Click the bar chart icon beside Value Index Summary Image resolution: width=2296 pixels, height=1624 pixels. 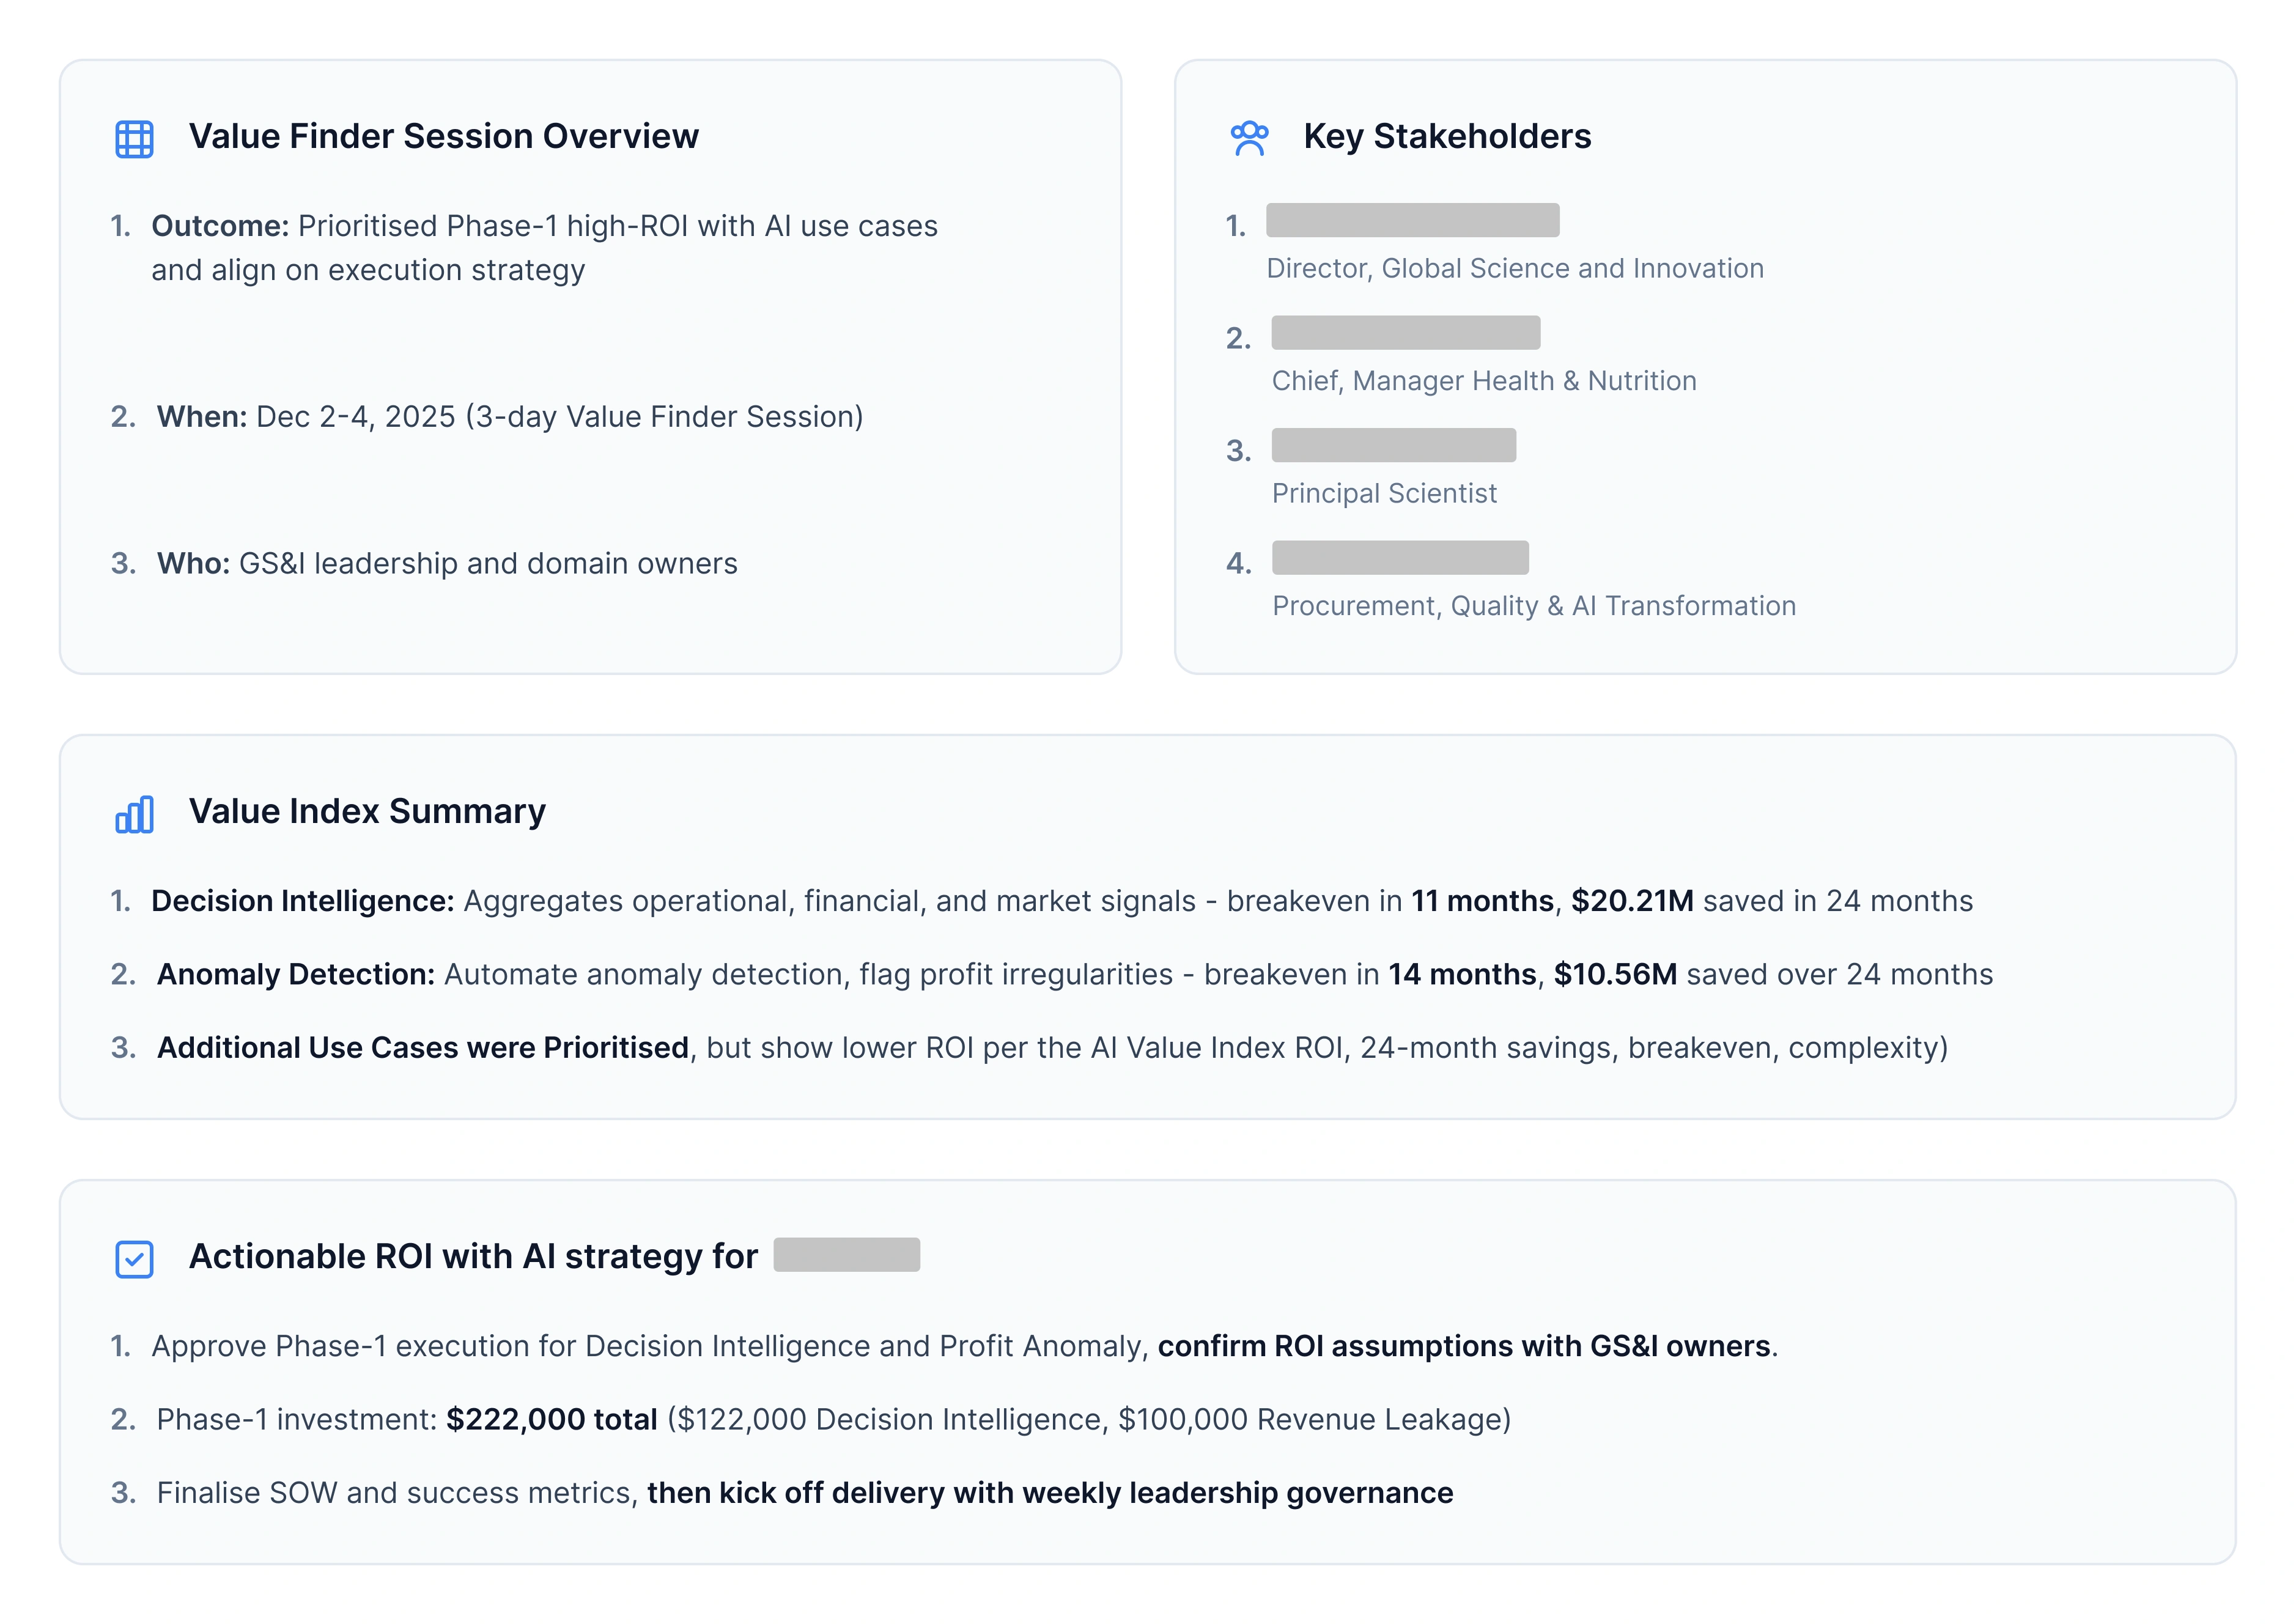pyautogui.click(x=134, y=814)
